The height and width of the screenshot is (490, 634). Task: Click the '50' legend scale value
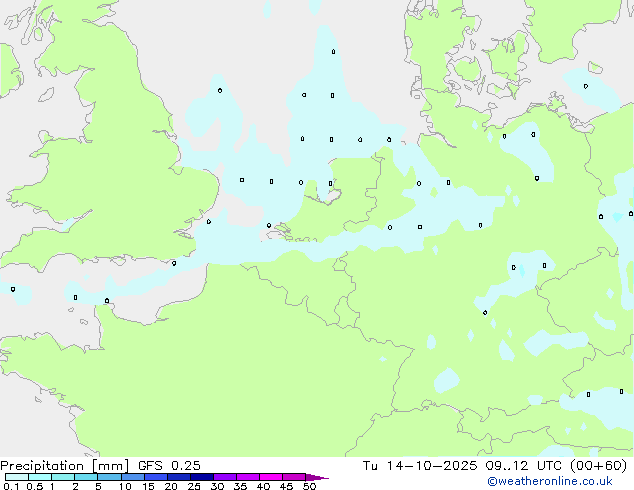tap(309, 486)
